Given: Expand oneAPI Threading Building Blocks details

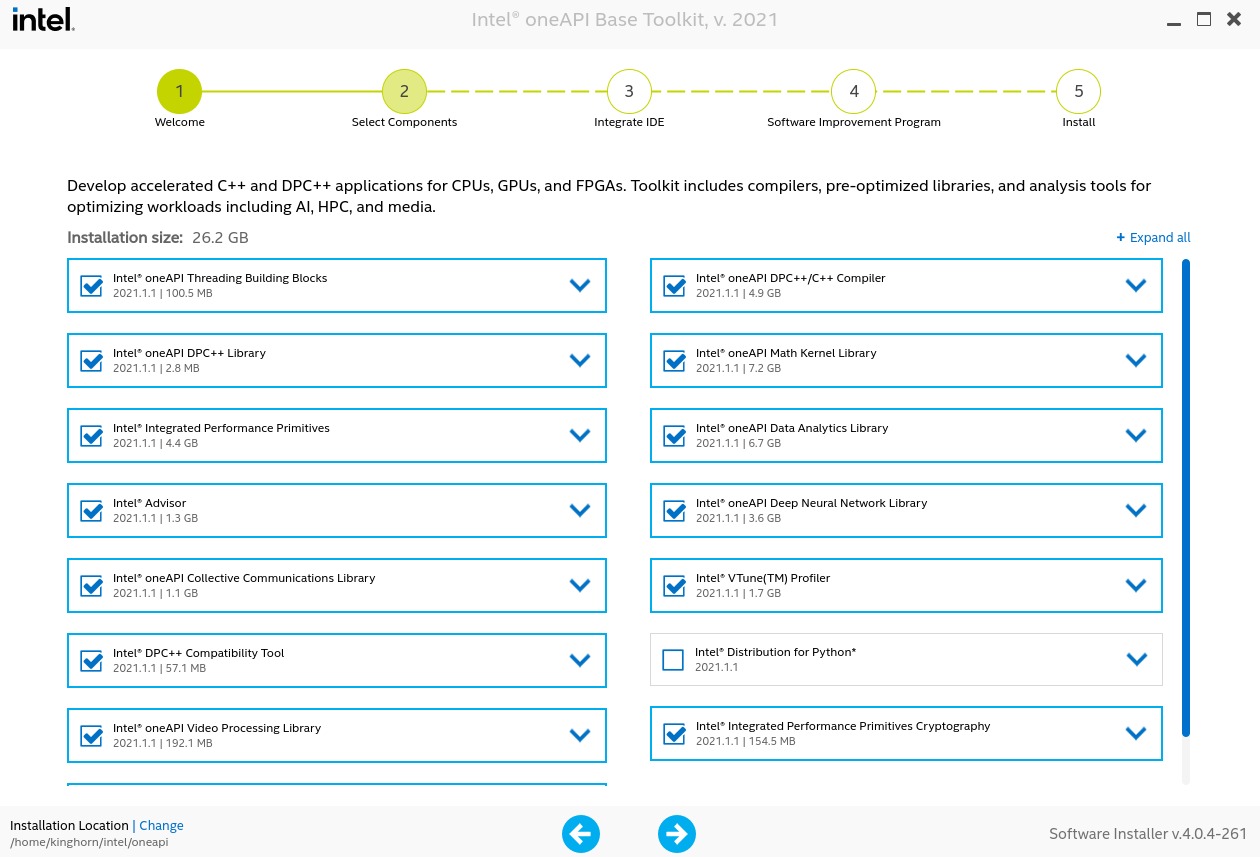Looking at the screenshot, I should 580,285.
